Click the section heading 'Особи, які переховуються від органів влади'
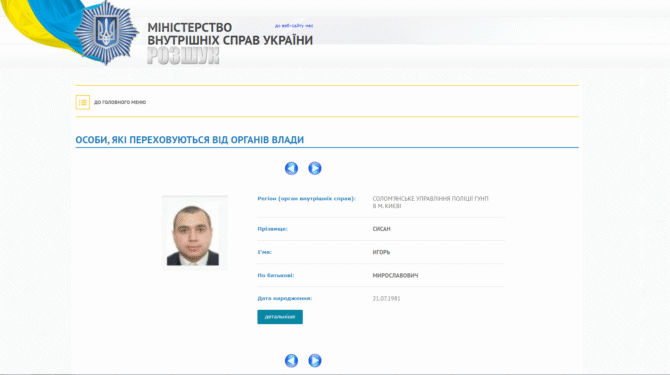Screen dimensions: 670x375 click(x=190, y=140)
